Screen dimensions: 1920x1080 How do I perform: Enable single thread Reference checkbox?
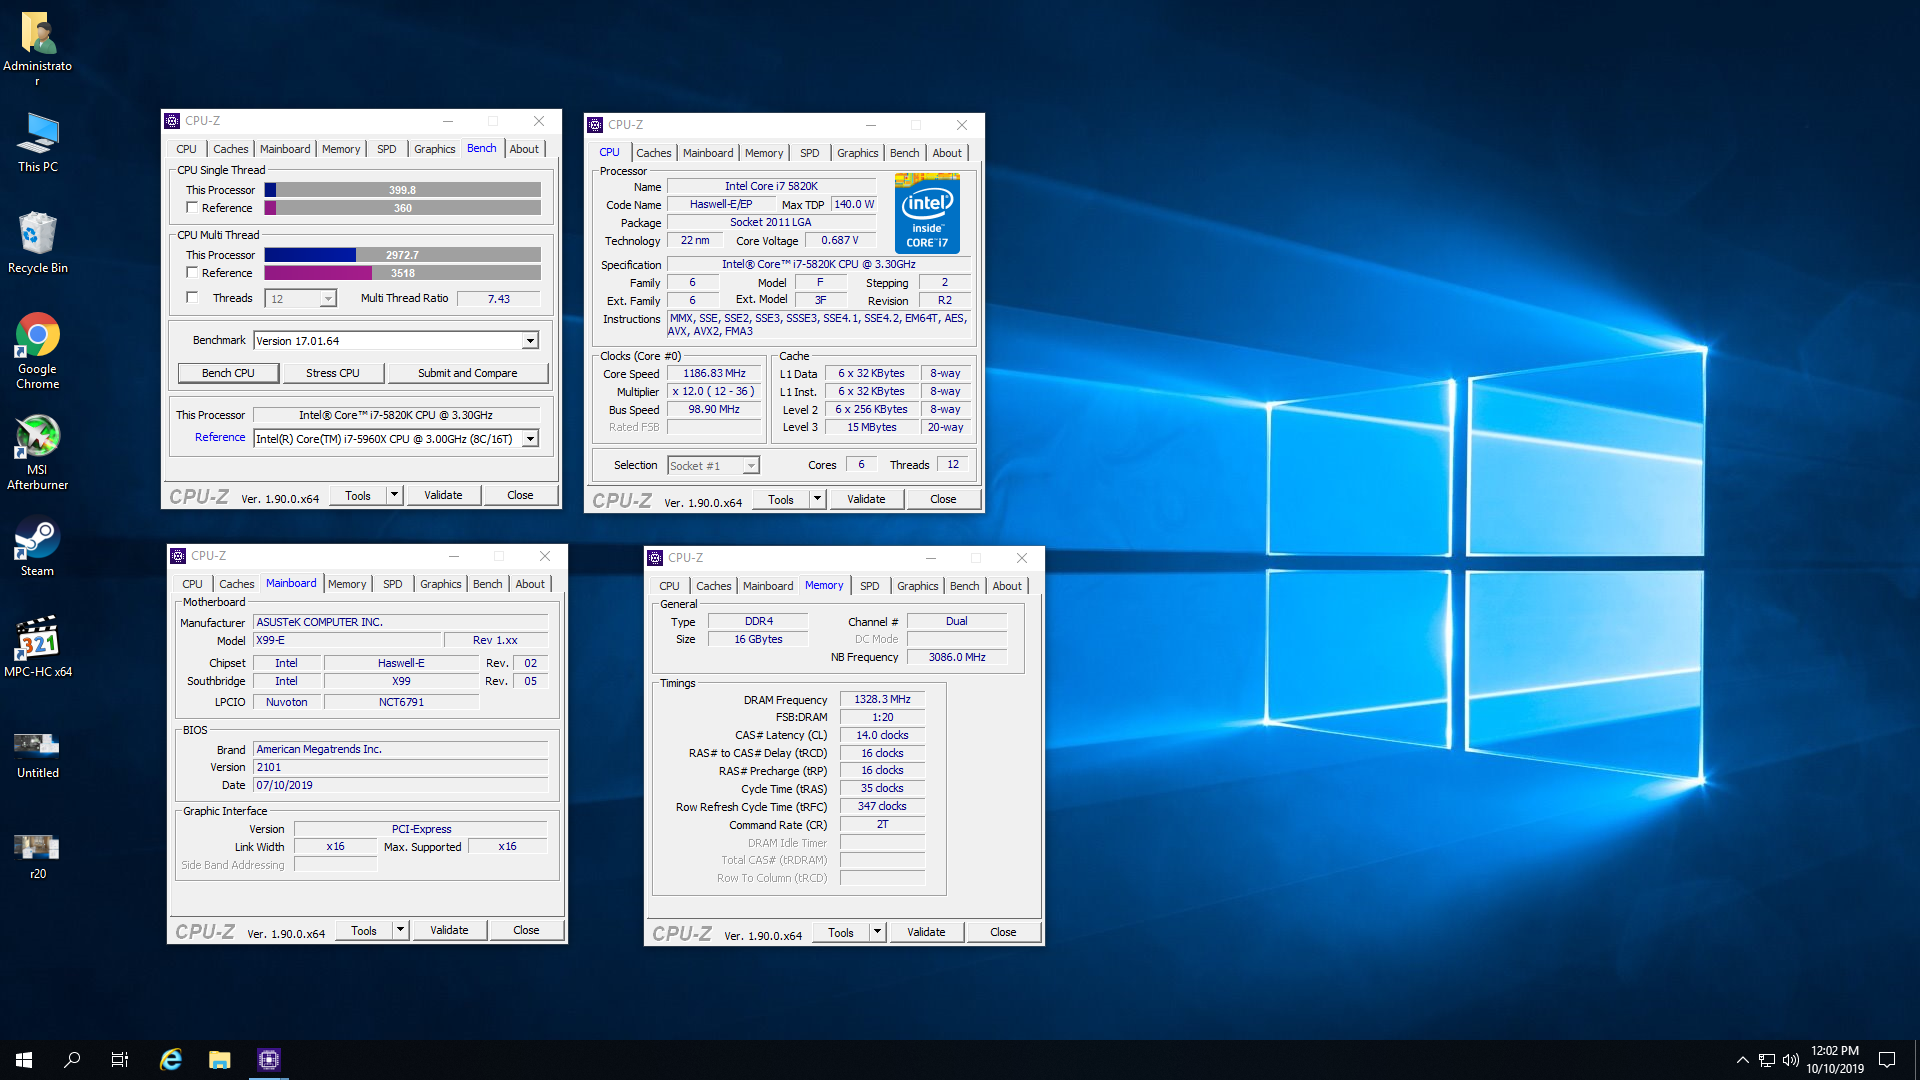pyautogui.click(x=192, y=208)
